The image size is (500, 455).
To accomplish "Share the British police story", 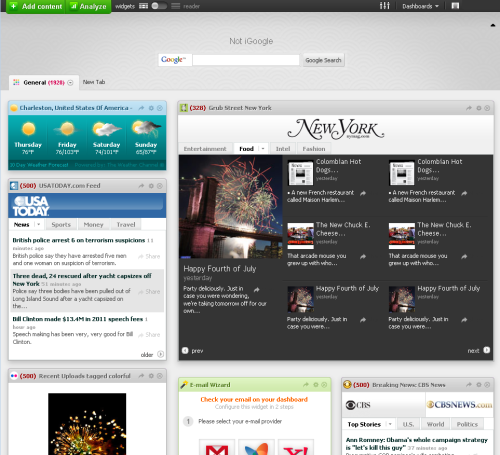I will (149, 256).
